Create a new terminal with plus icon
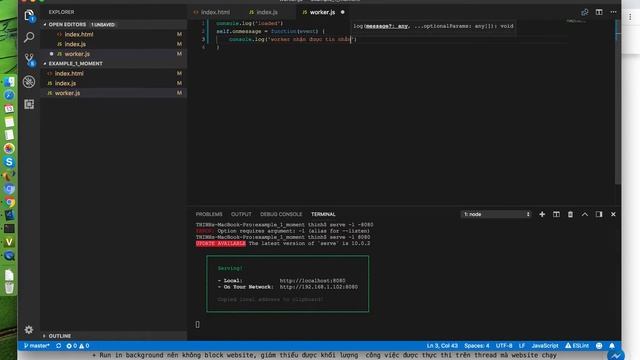640x360 pixels. [542, 214]
